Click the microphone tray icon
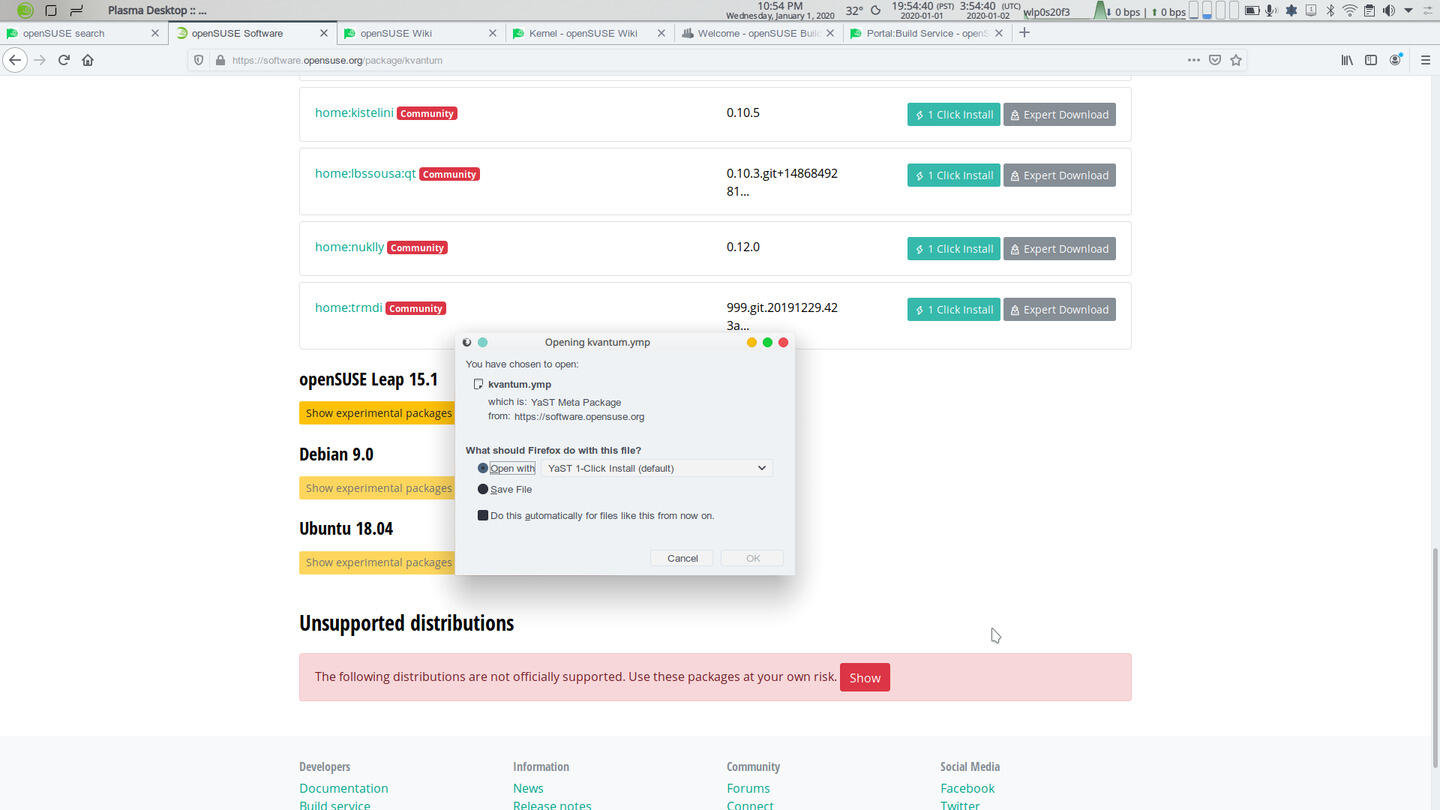1440x810 pixels. (x=1270, y=11)
